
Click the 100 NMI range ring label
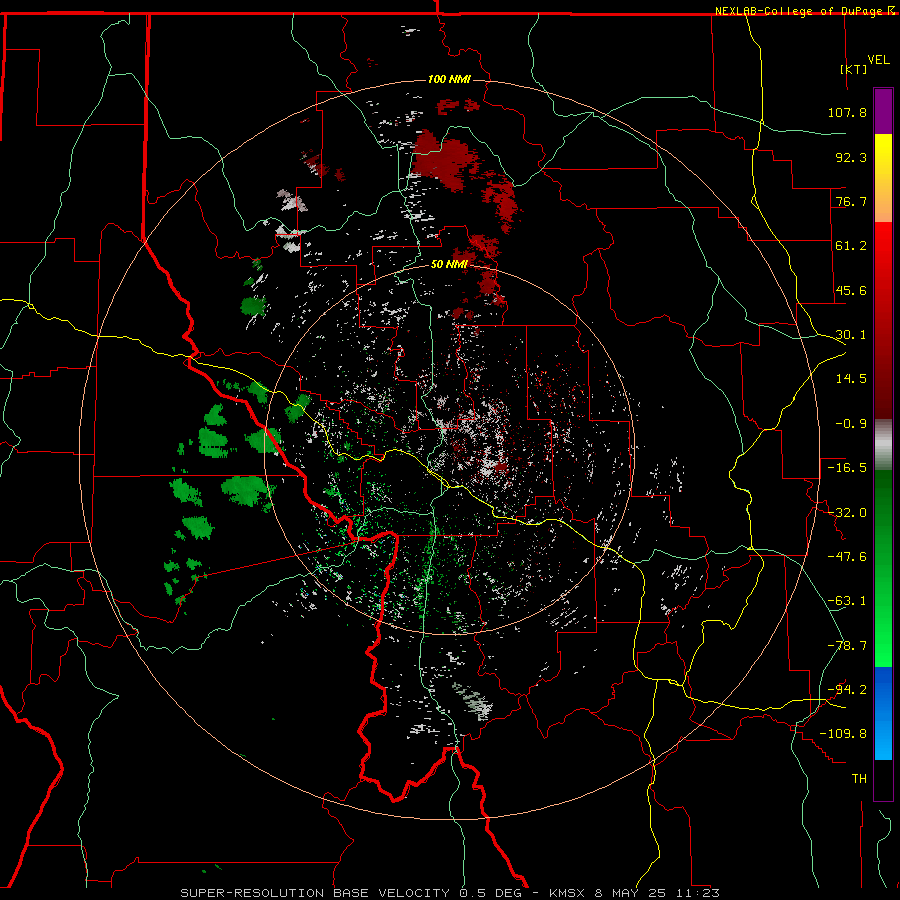tap(449, 79)
